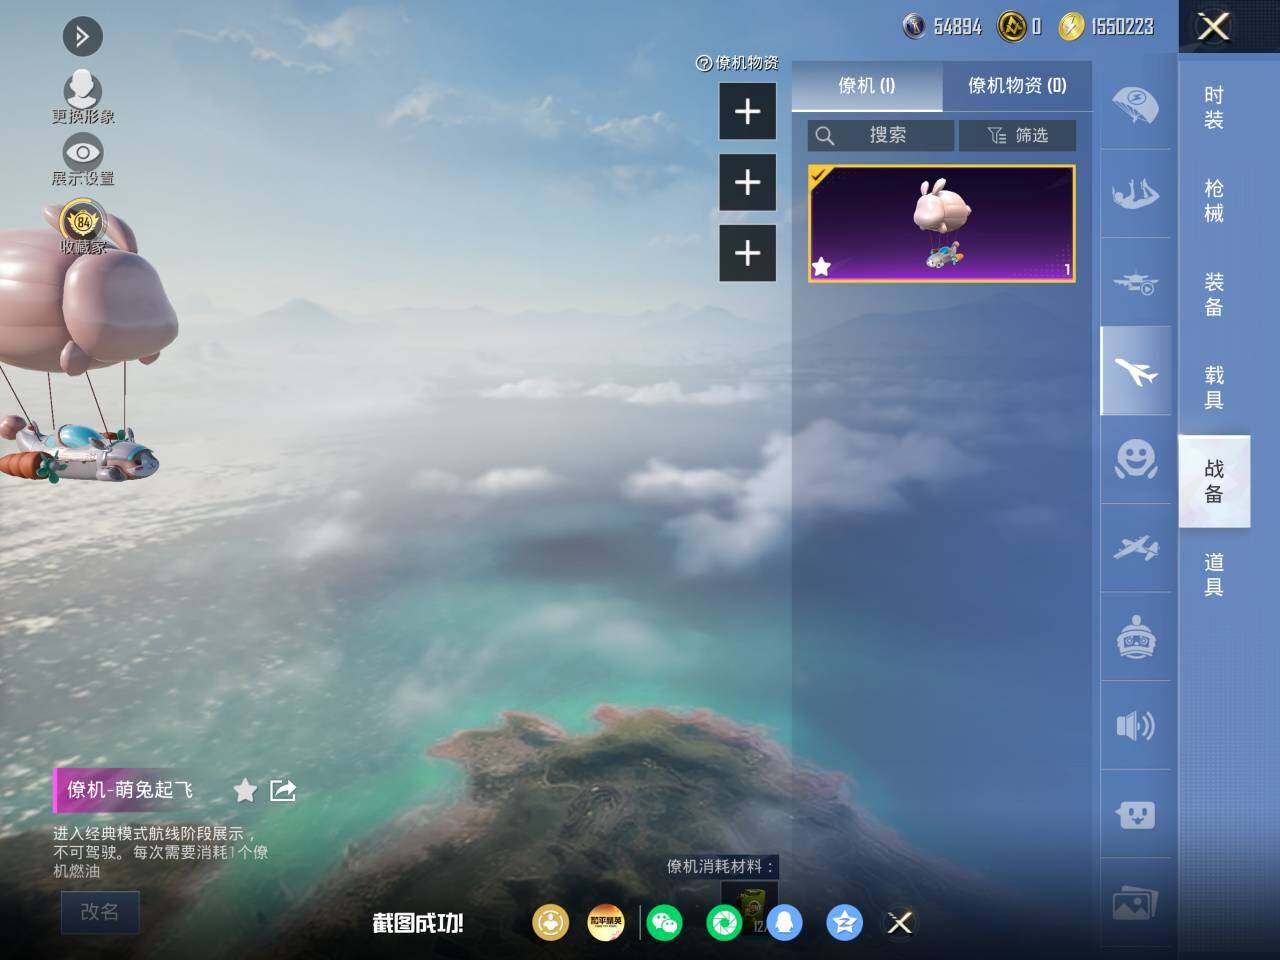This screenshot has width=1280, height=960.
Task: Open the wingman supplies help label
Action: tap(737, 63)
